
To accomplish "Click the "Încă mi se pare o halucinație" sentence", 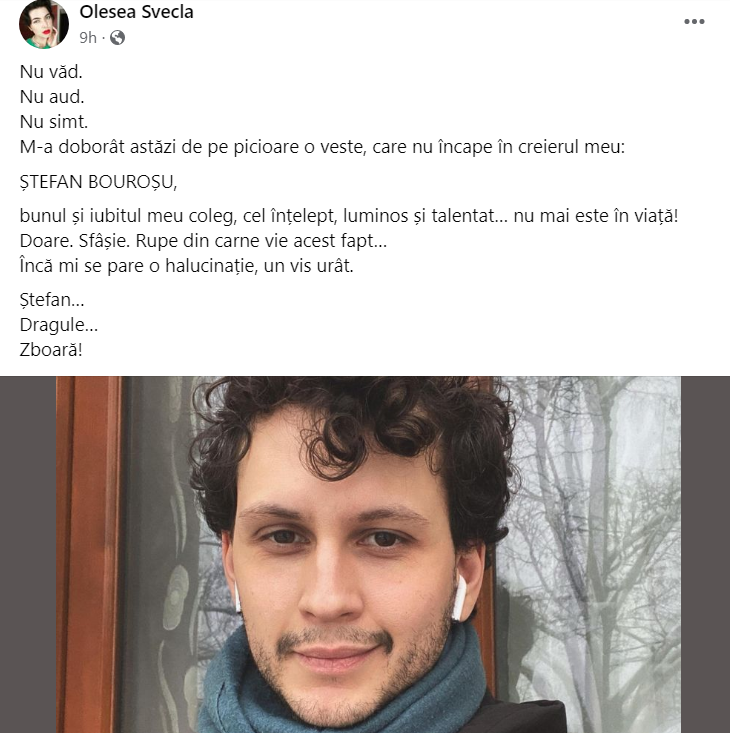I will (186, 266).
